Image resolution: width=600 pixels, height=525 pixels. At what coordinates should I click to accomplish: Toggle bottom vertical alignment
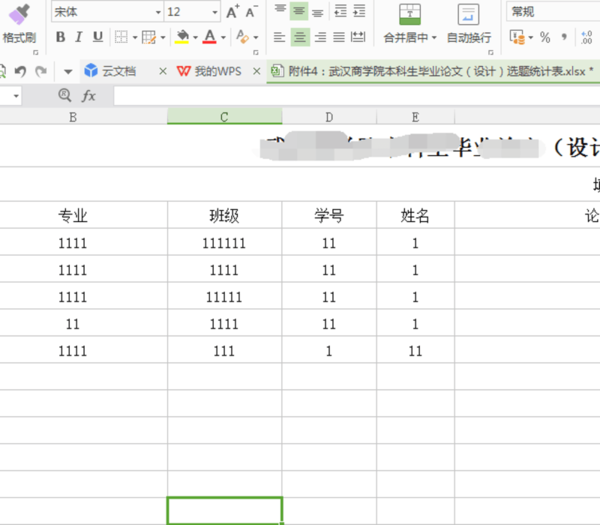point(317,12)
